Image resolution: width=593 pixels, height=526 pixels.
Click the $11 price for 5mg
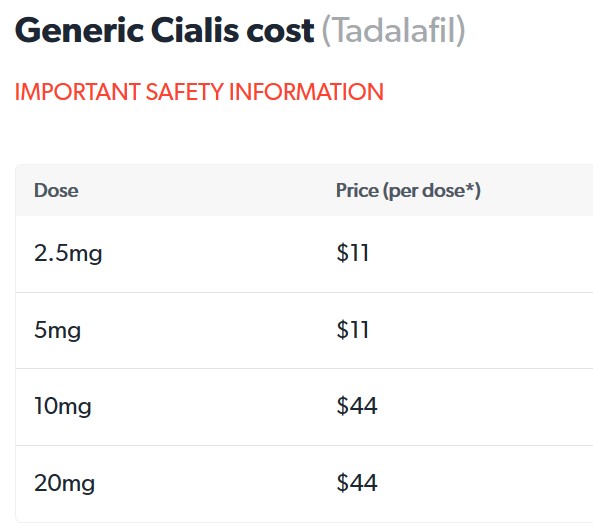pyautogui.click(x=352, y=329)
